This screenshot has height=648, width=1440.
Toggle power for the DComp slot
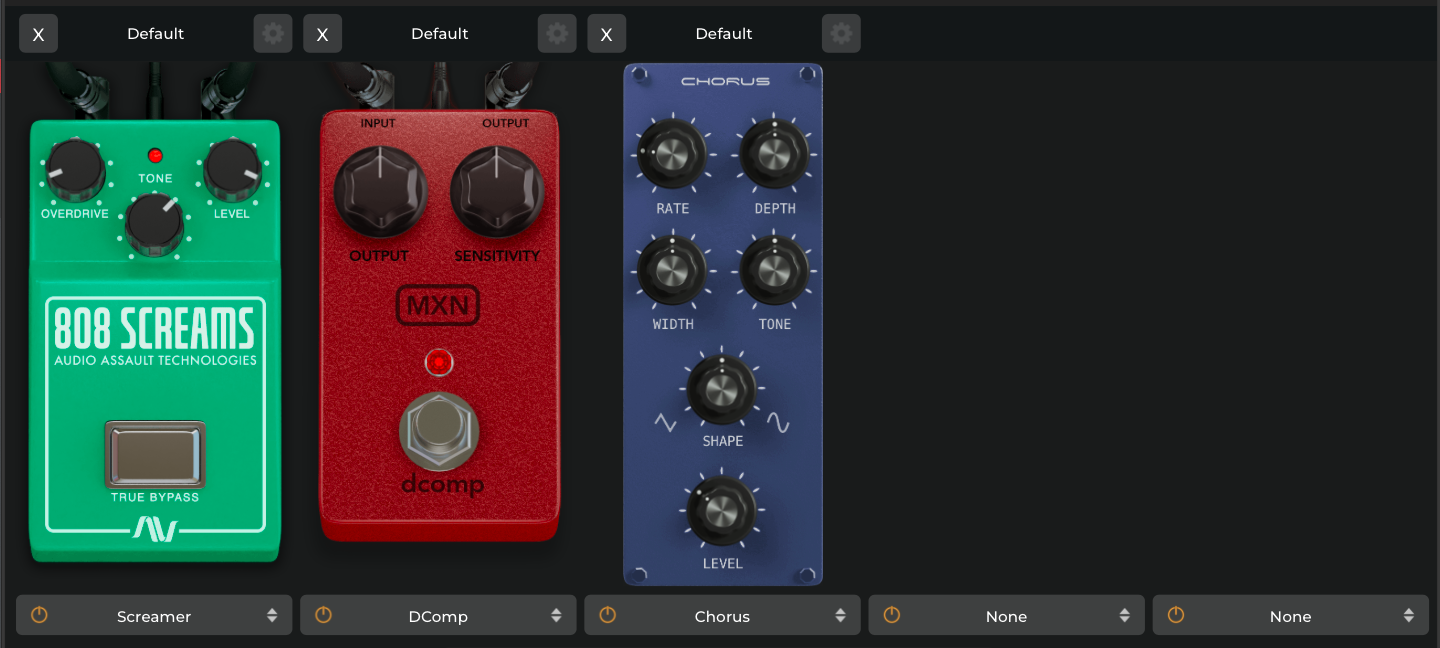coord(323,615)
